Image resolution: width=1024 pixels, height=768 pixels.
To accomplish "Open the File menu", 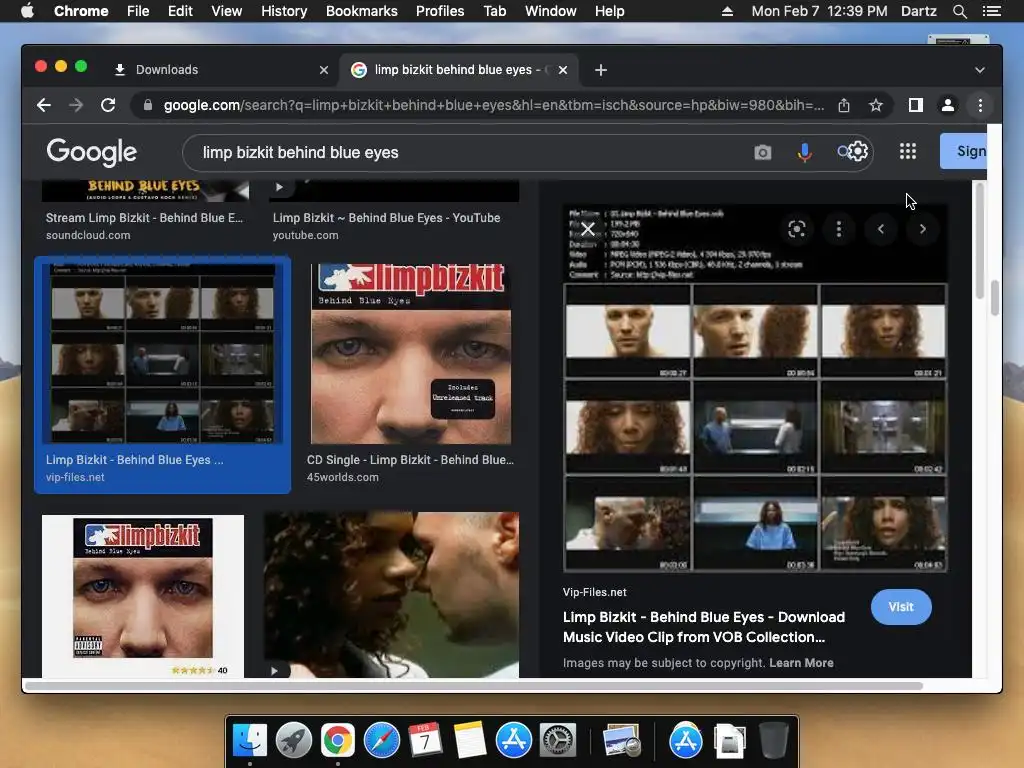I will 138,11.
